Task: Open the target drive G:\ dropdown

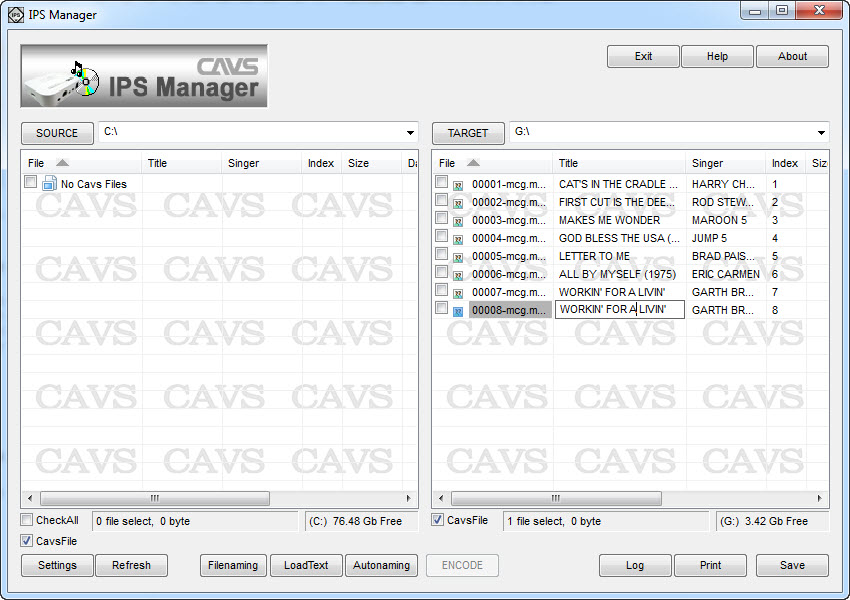Action: point(822,133)
